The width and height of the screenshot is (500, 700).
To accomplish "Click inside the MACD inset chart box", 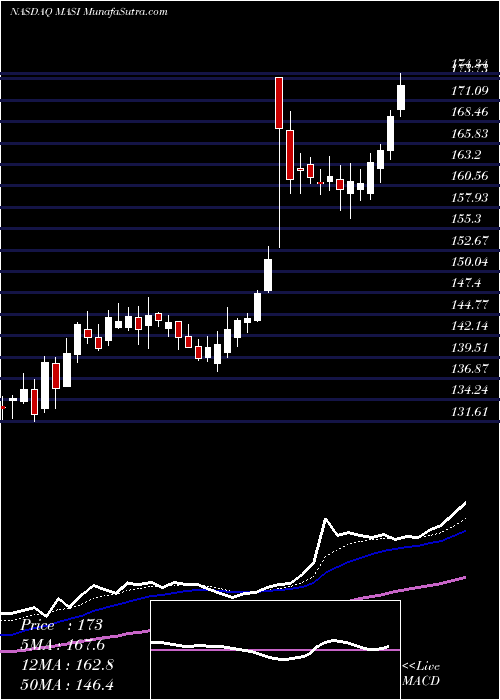I will point(275,650).
